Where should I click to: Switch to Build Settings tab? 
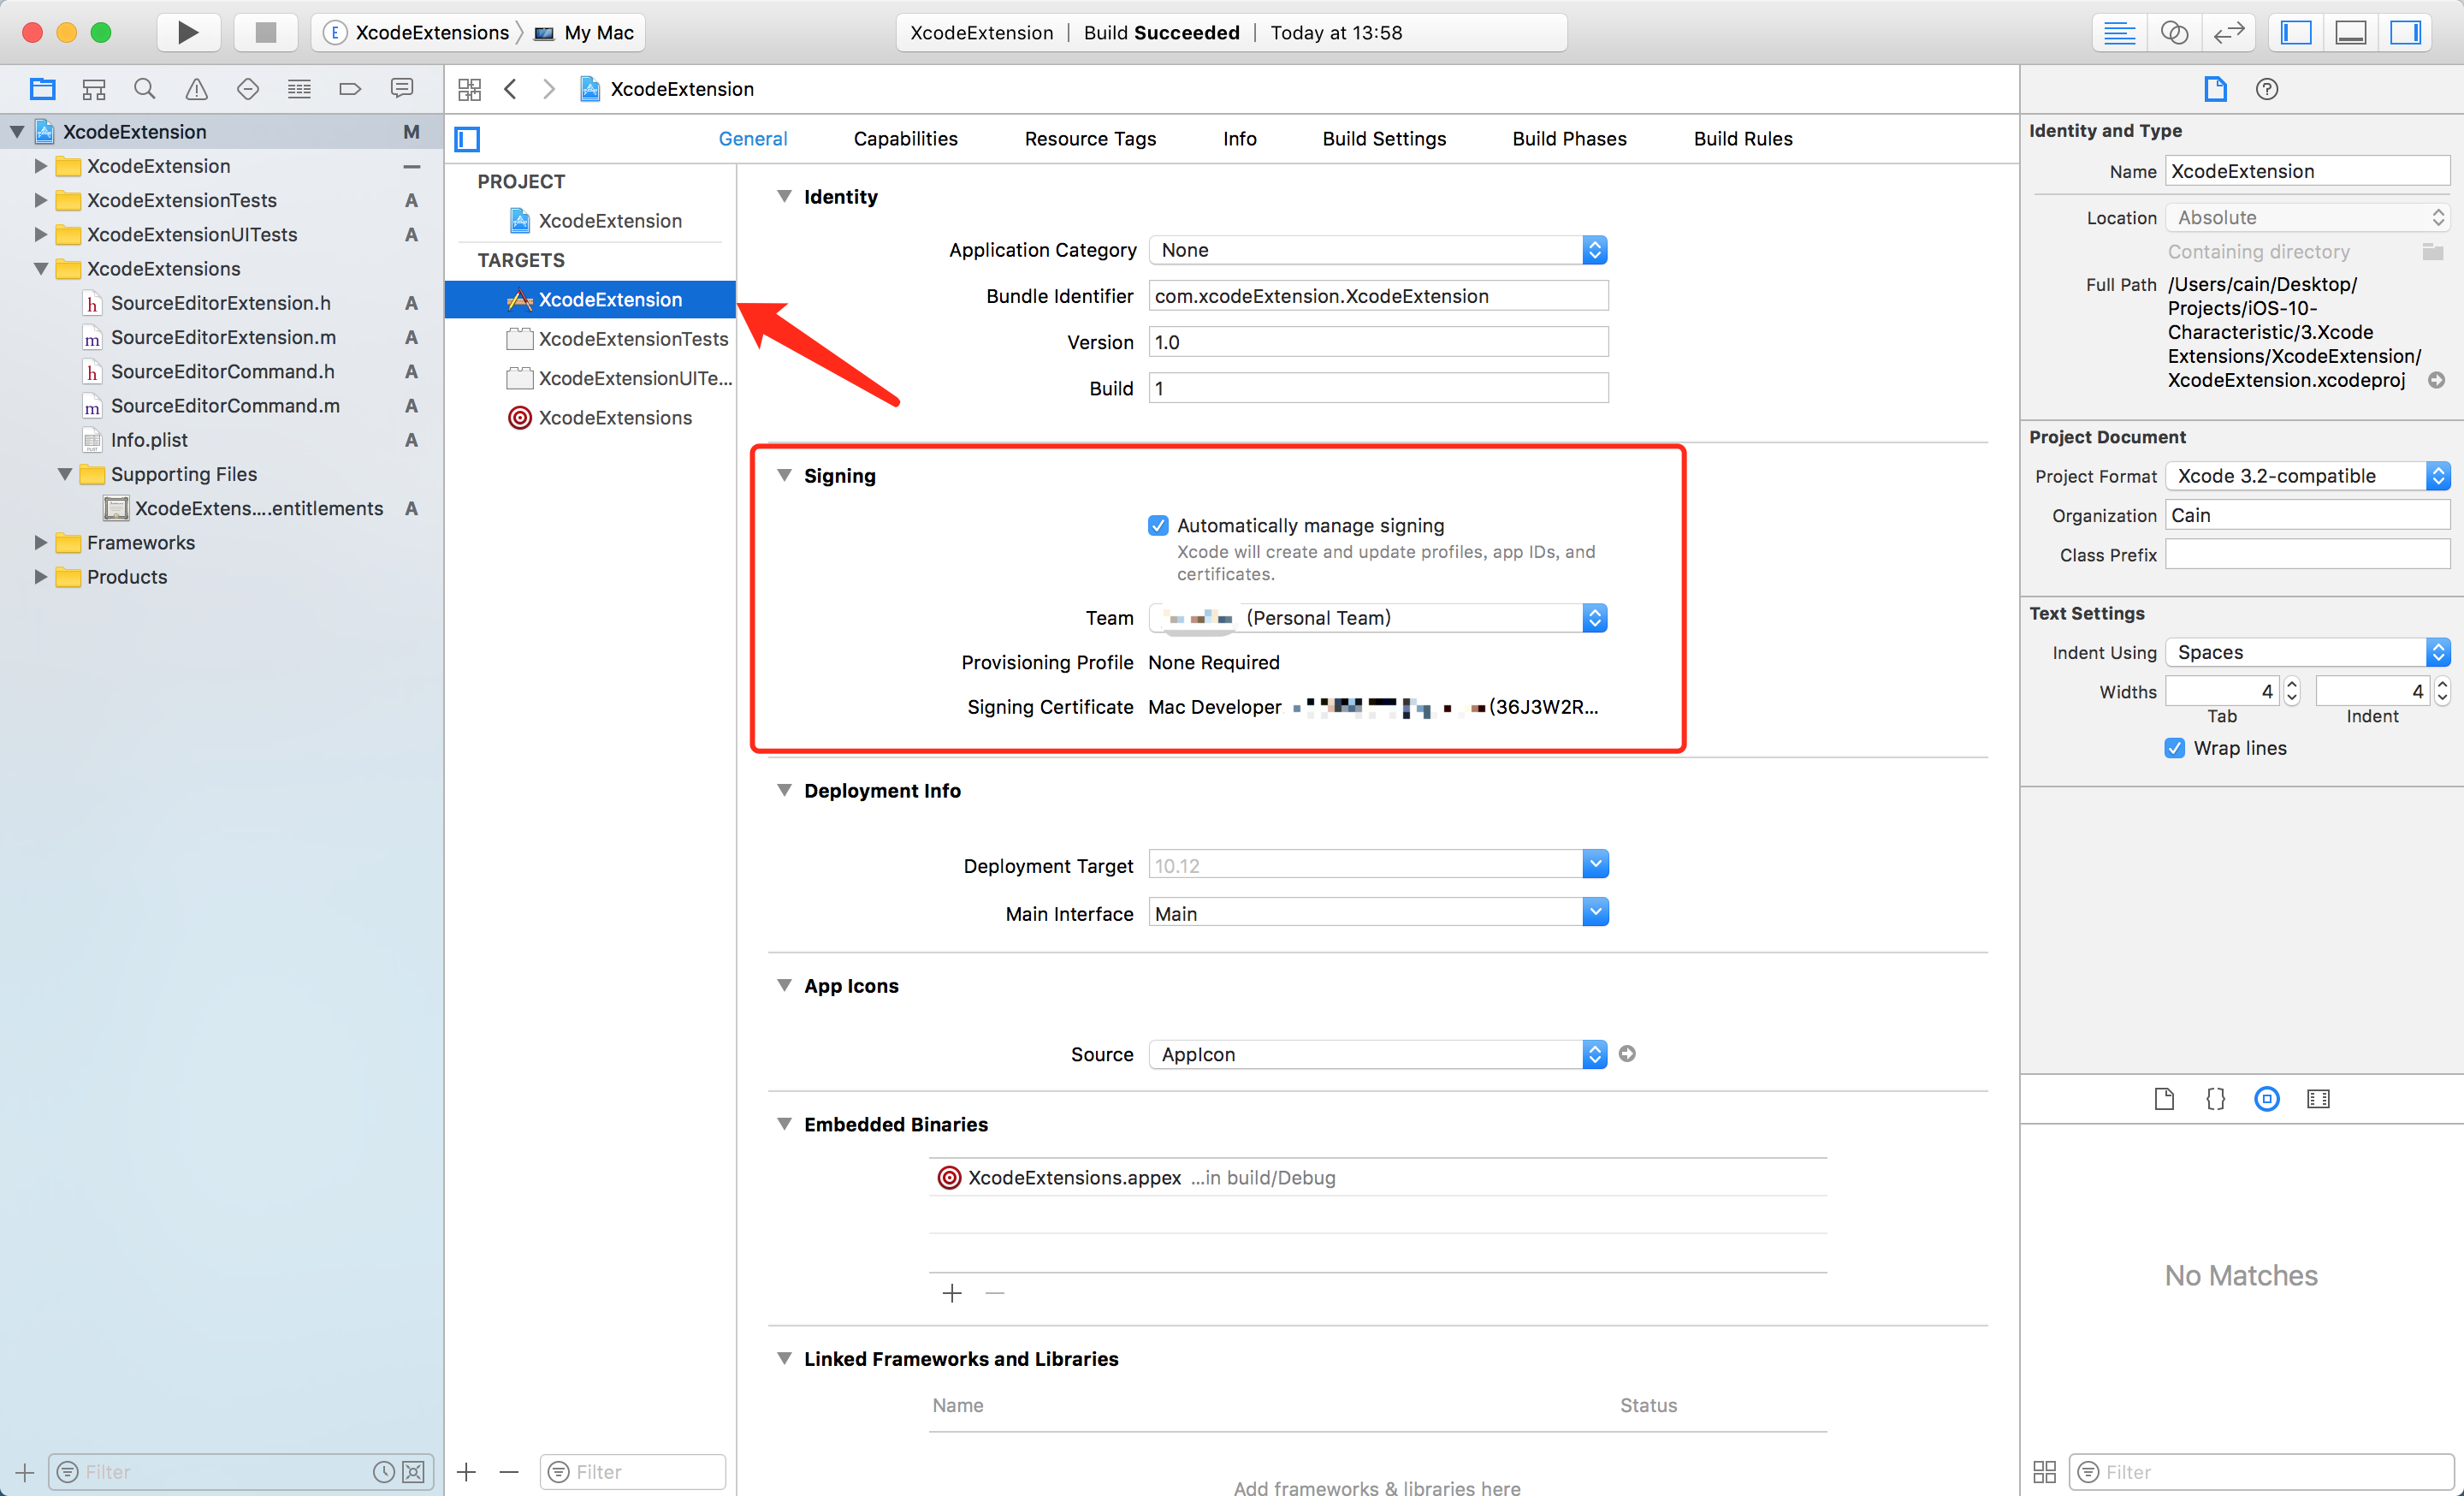(x=1383, y=139)
